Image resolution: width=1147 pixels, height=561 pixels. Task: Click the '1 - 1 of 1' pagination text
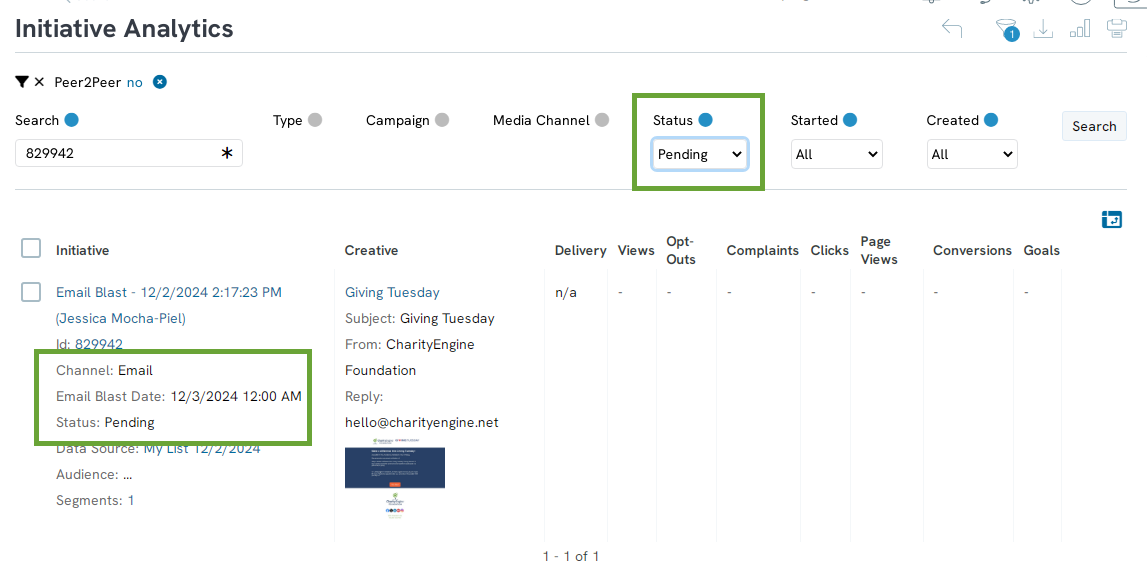coord(571,556)
